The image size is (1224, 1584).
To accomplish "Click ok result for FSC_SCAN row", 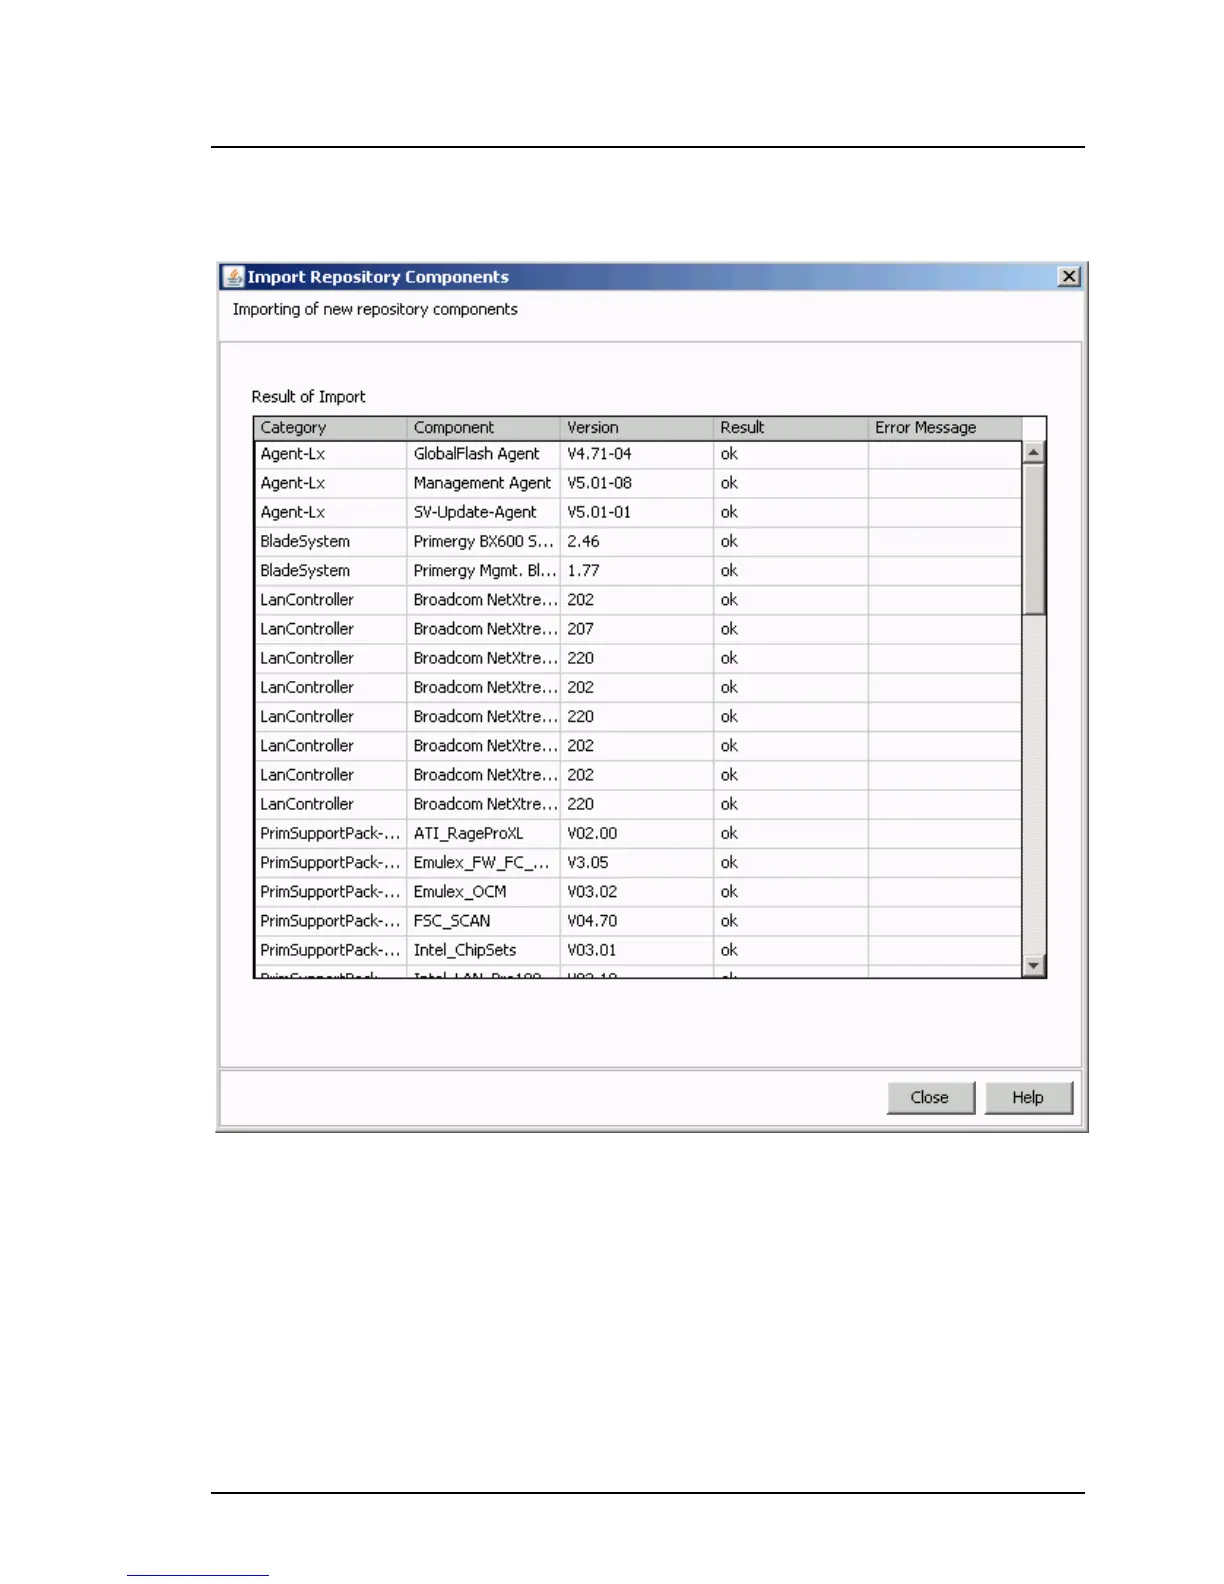I will 790,921.
